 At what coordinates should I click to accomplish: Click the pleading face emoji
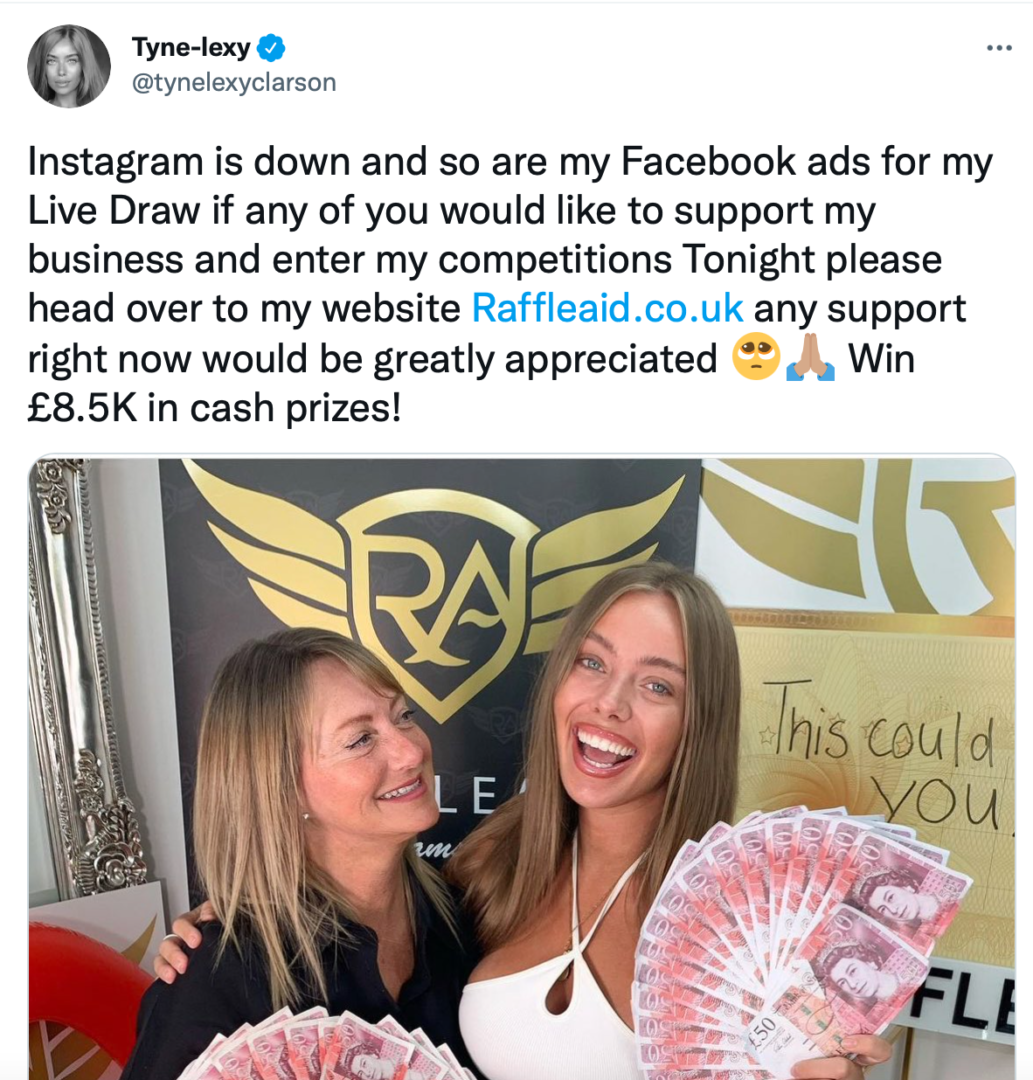pyautogui.click(x=755, y=357)
